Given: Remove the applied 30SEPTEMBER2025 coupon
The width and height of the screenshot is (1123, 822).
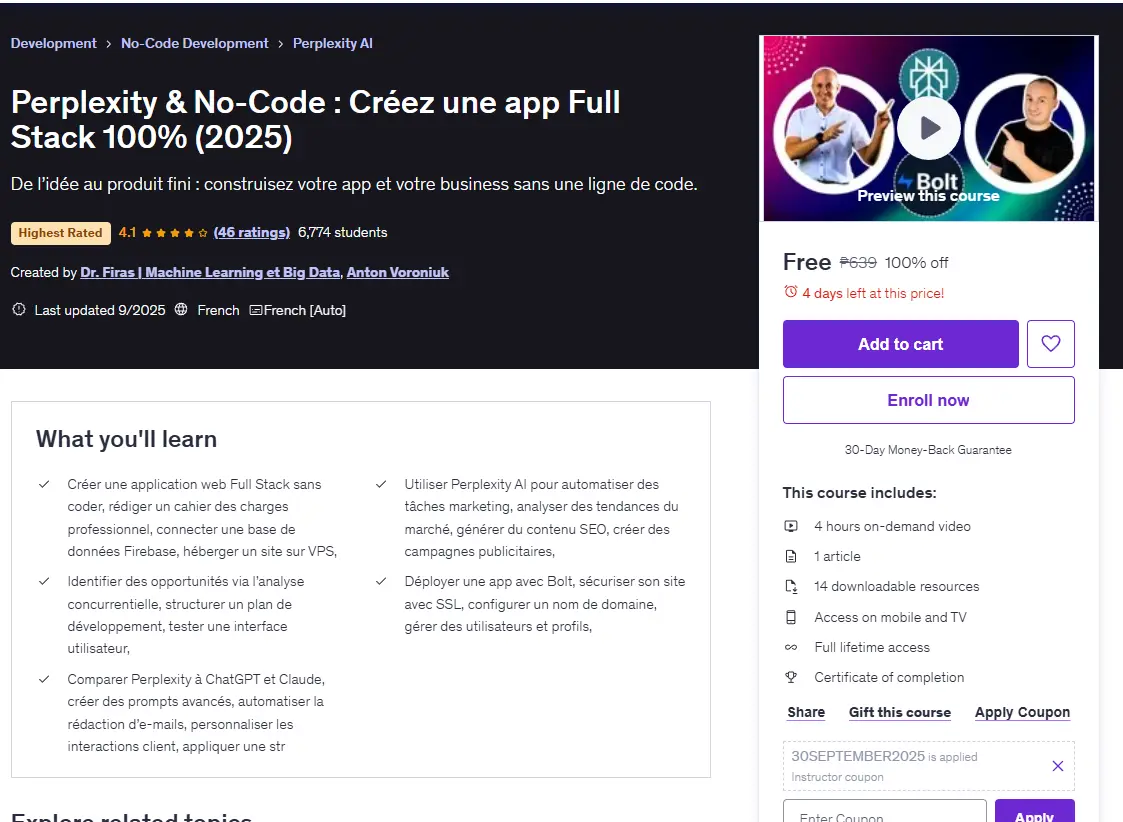Looking at the screenshot, I should click(x=1058, y=766).
